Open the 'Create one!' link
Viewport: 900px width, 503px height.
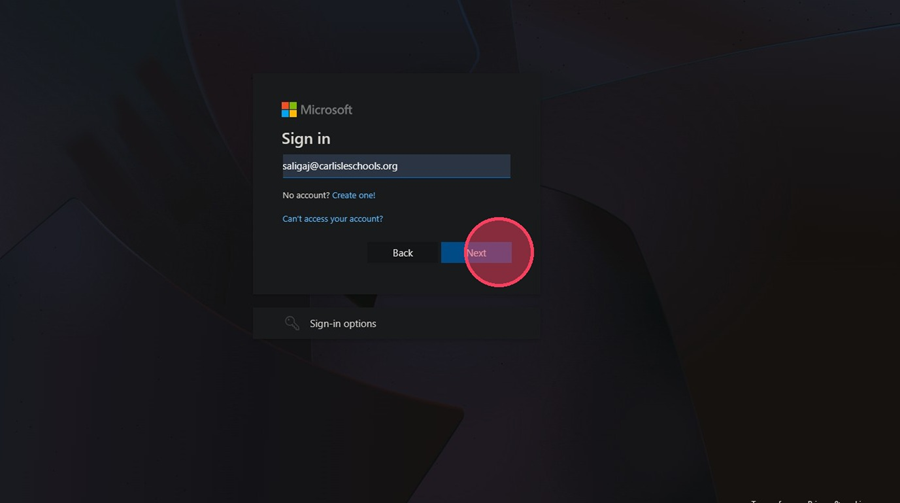tap(354, 195)
